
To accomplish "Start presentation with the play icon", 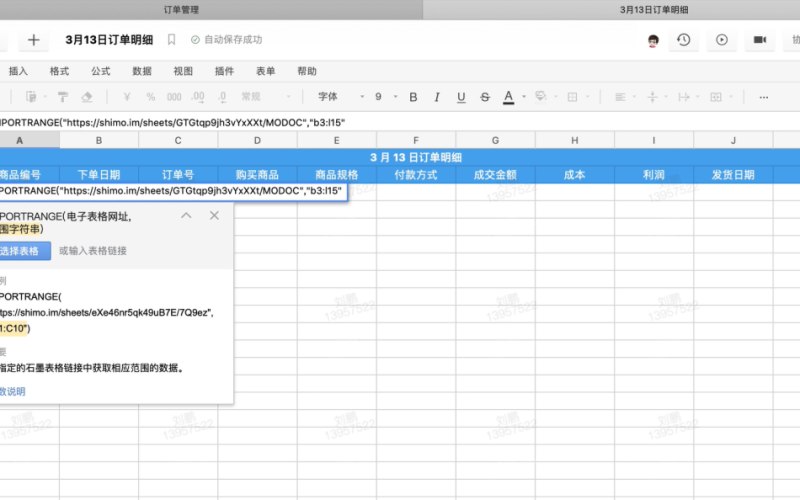I will 721,40.
